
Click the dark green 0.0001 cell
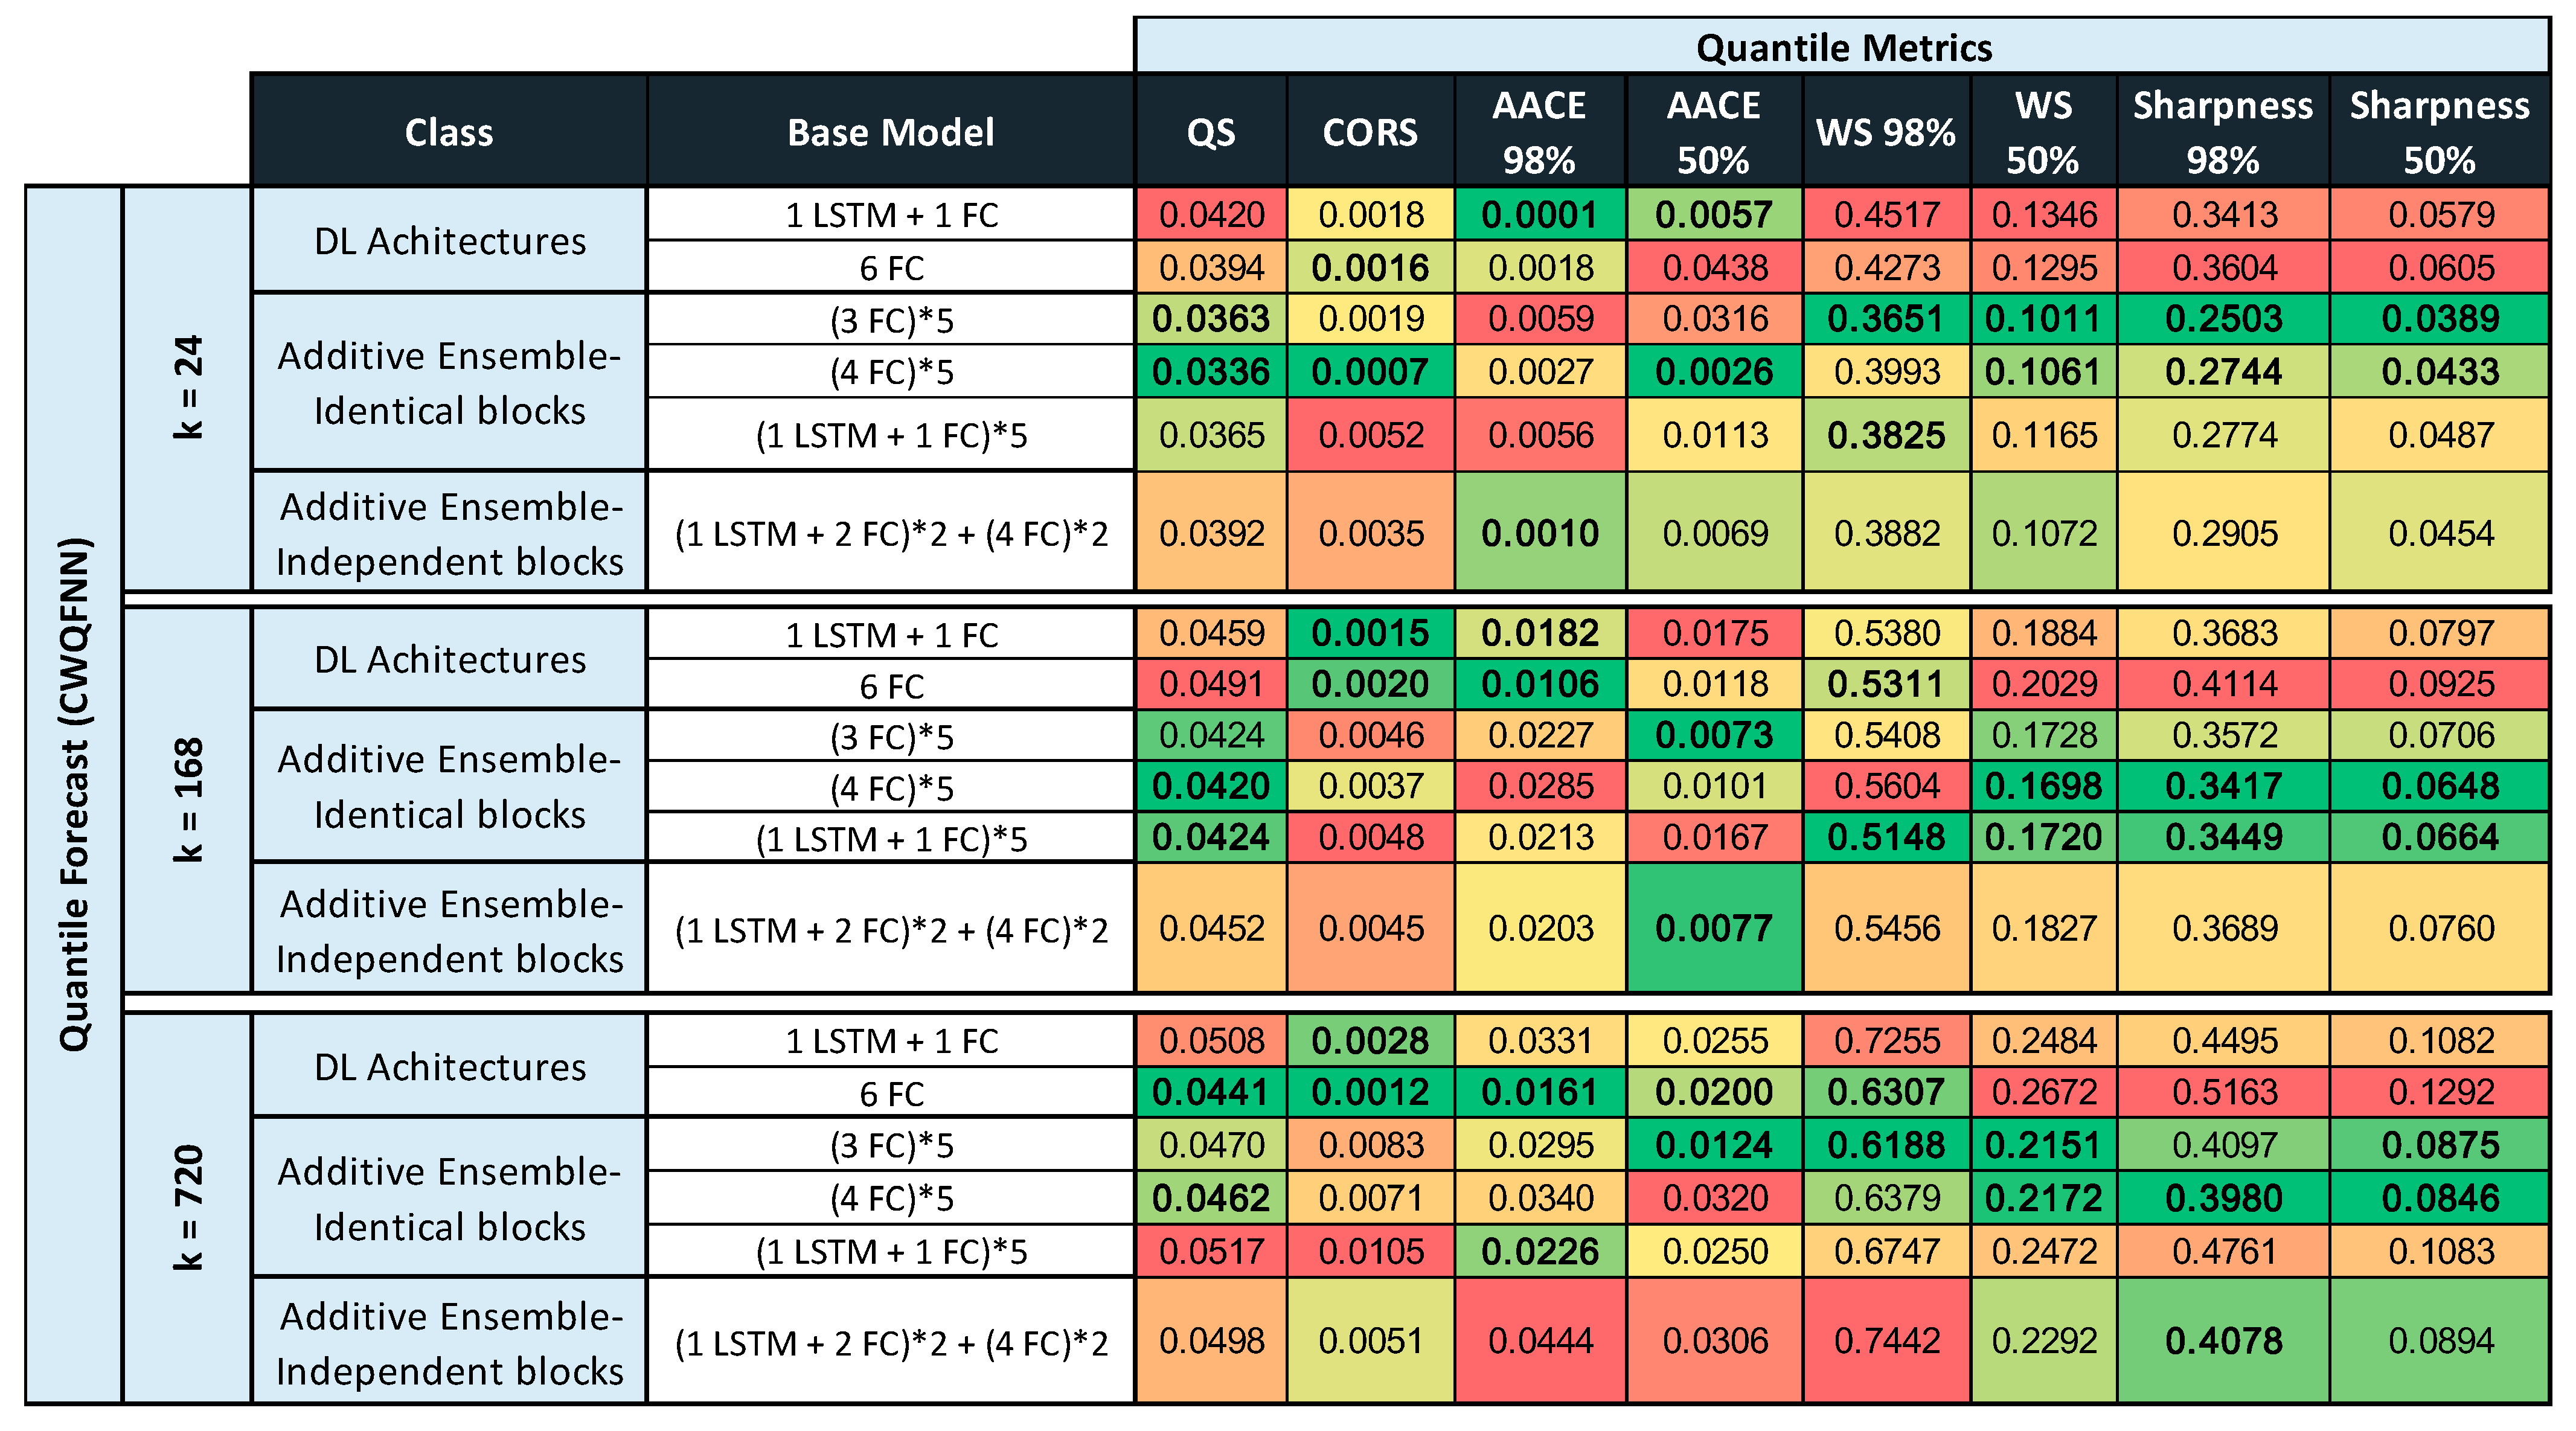1539,215
